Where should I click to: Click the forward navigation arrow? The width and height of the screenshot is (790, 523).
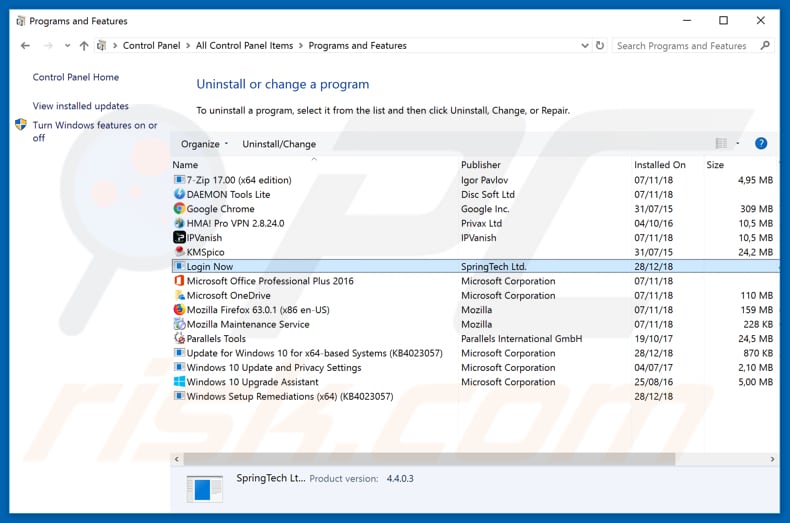coord(48,46)
